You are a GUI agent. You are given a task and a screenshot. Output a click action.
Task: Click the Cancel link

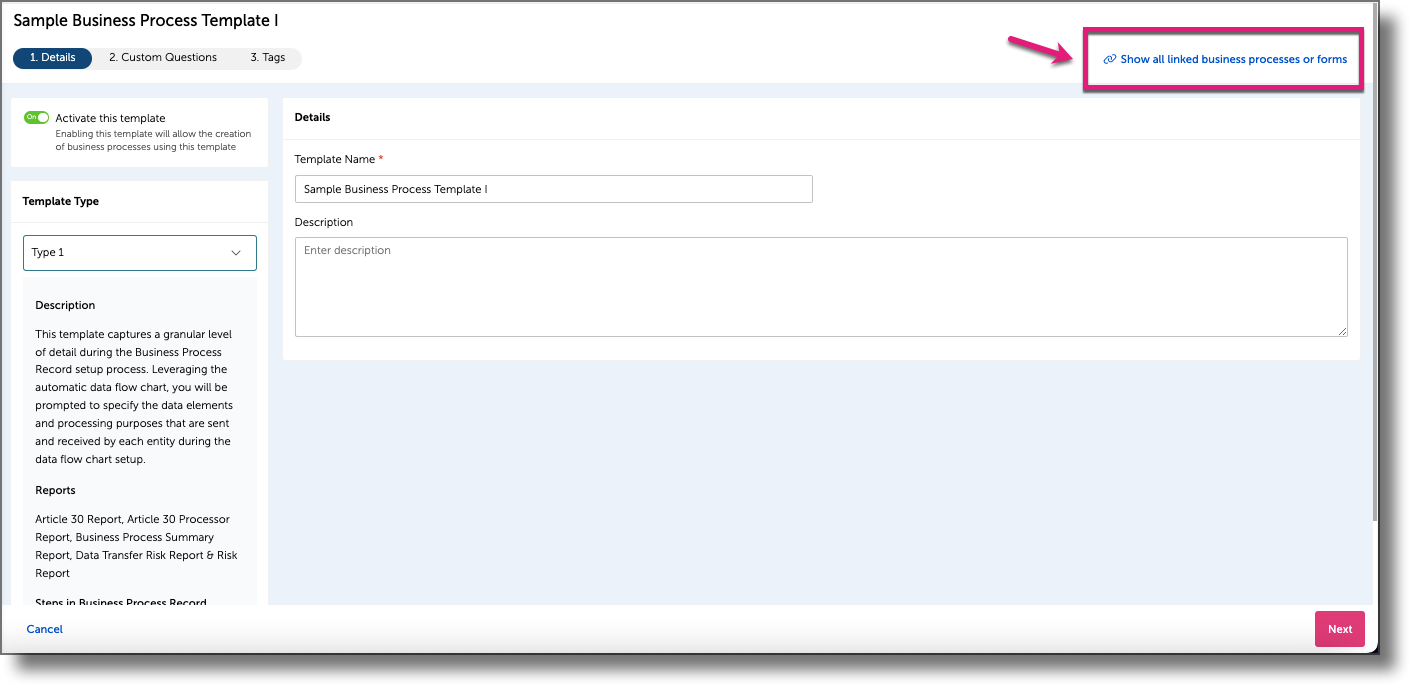pyautogui.click(x=44, y=628)
